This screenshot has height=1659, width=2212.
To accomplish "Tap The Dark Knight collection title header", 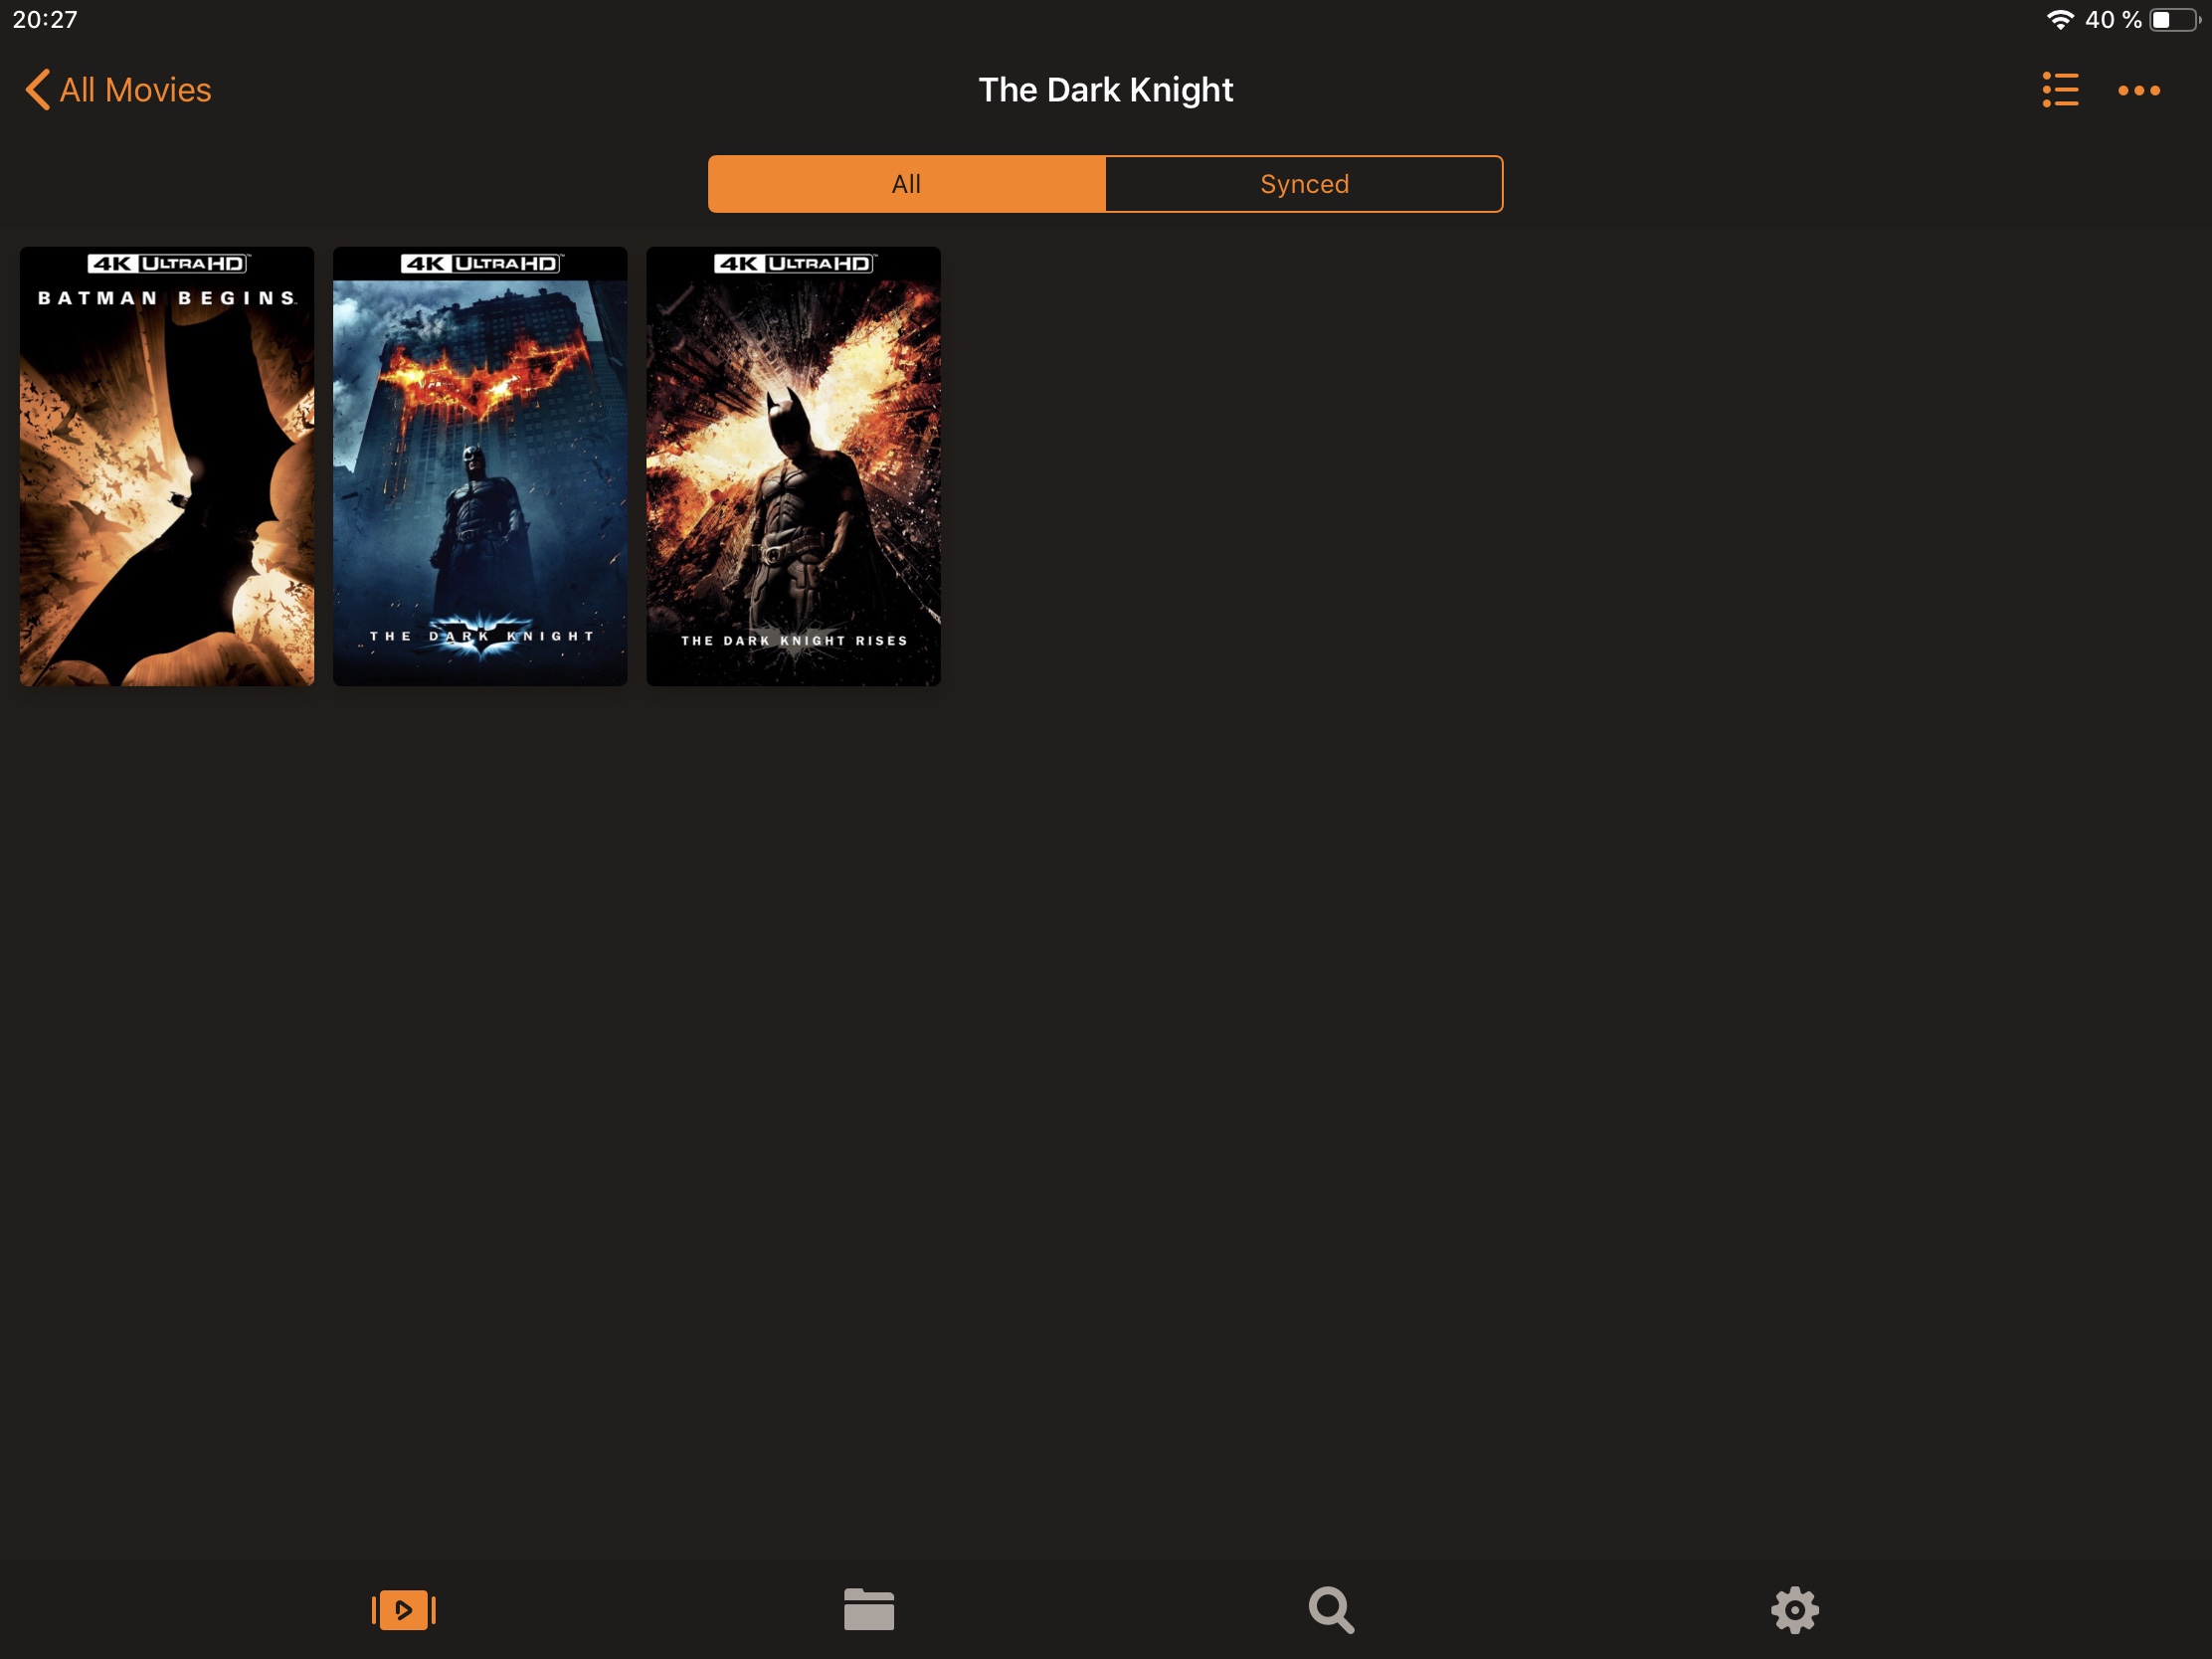I will click(1105, 90).
